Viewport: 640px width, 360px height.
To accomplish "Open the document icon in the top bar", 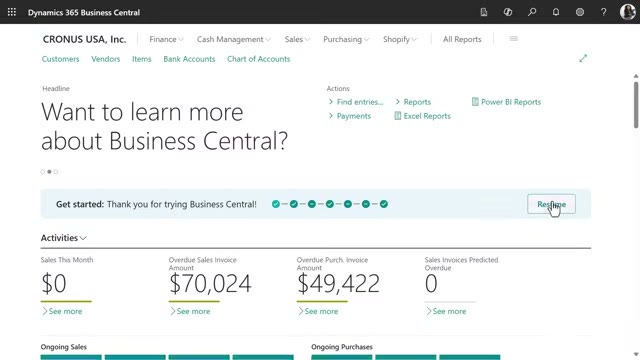I will coord(484,12).
